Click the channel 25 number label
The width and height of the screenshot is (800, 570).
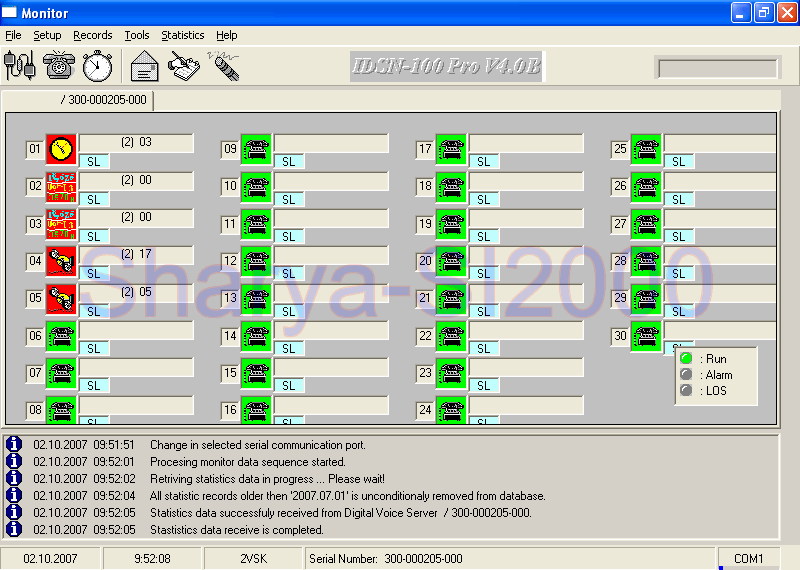[620, 150]
